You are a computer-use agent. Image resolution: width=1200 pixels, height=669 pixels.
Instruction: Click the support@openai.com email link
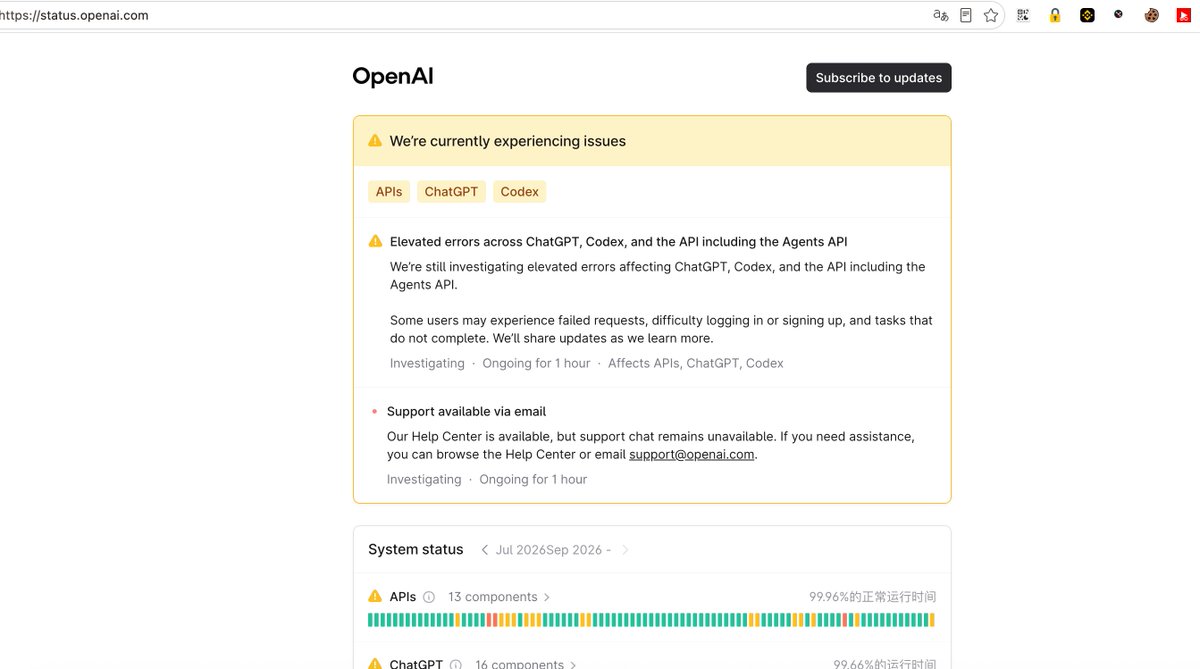pyautogui.click(x=691, y=454)
